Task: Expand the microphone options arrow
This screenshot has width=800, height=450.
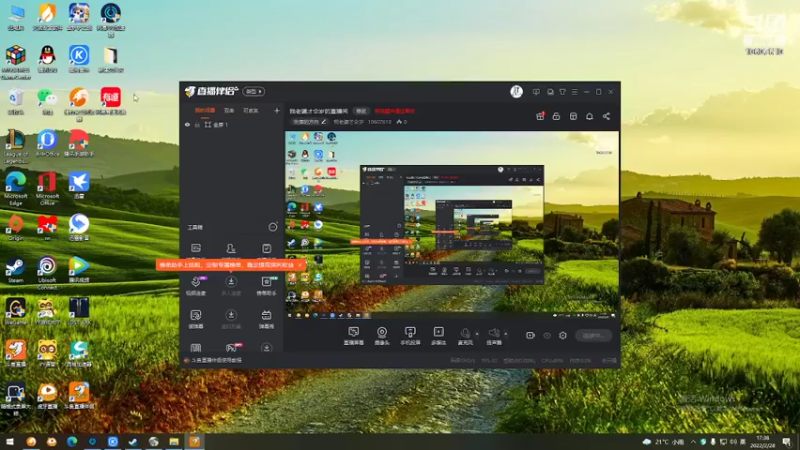Action: [477, 334]
